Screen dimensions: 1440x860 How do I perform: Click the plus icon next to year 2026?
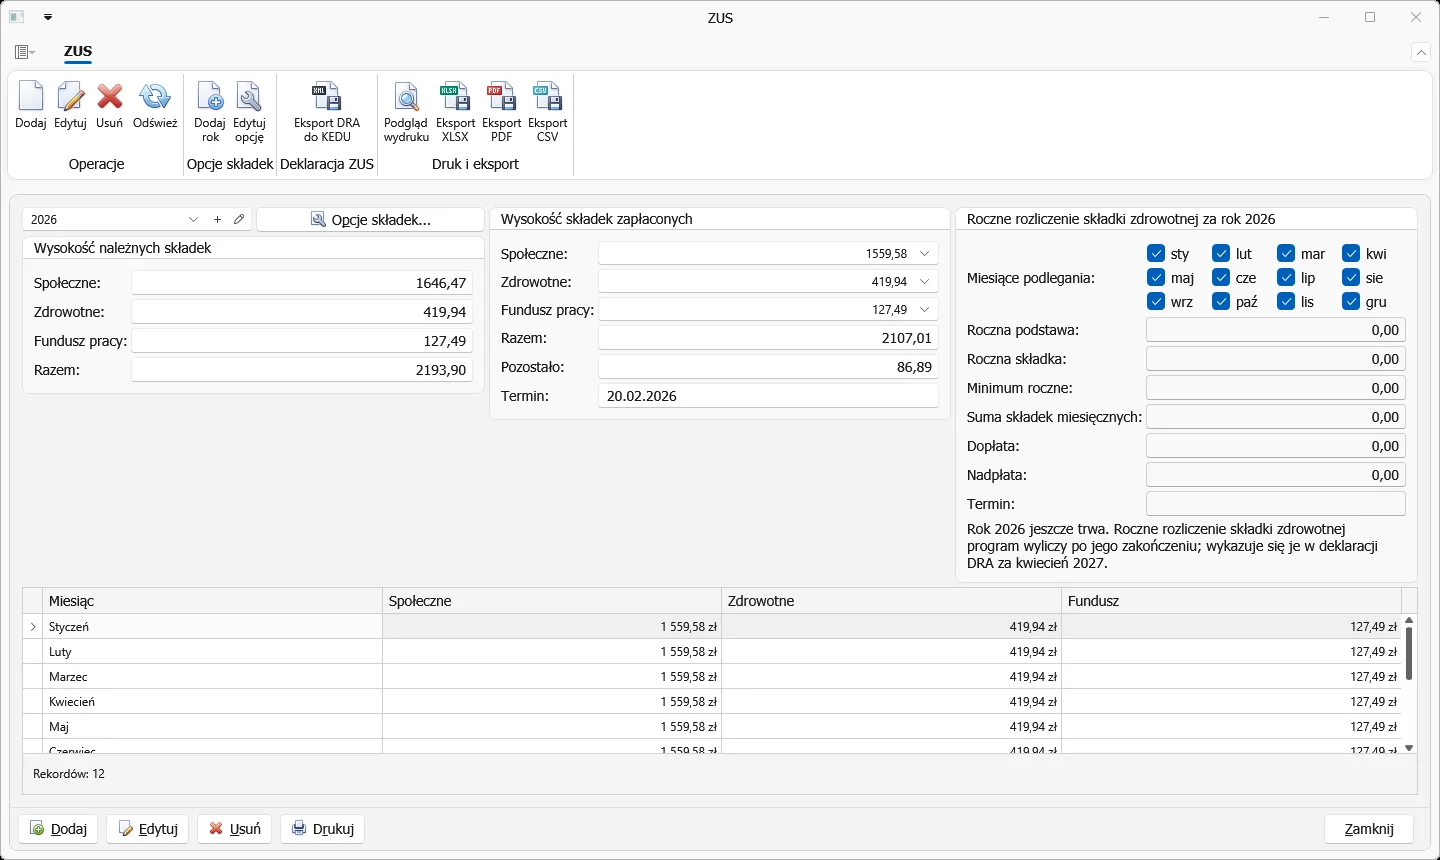pos(218,220)
